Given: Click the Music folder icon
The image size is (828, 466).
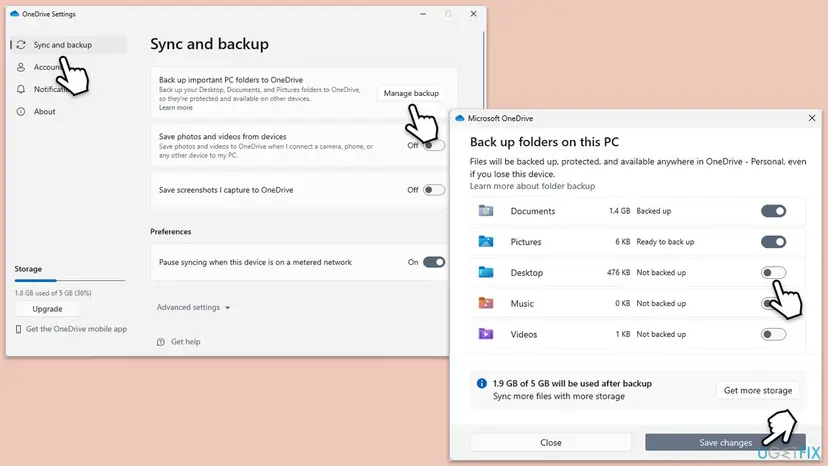Looking at the screenshot, I should click(x=486, y=303).
